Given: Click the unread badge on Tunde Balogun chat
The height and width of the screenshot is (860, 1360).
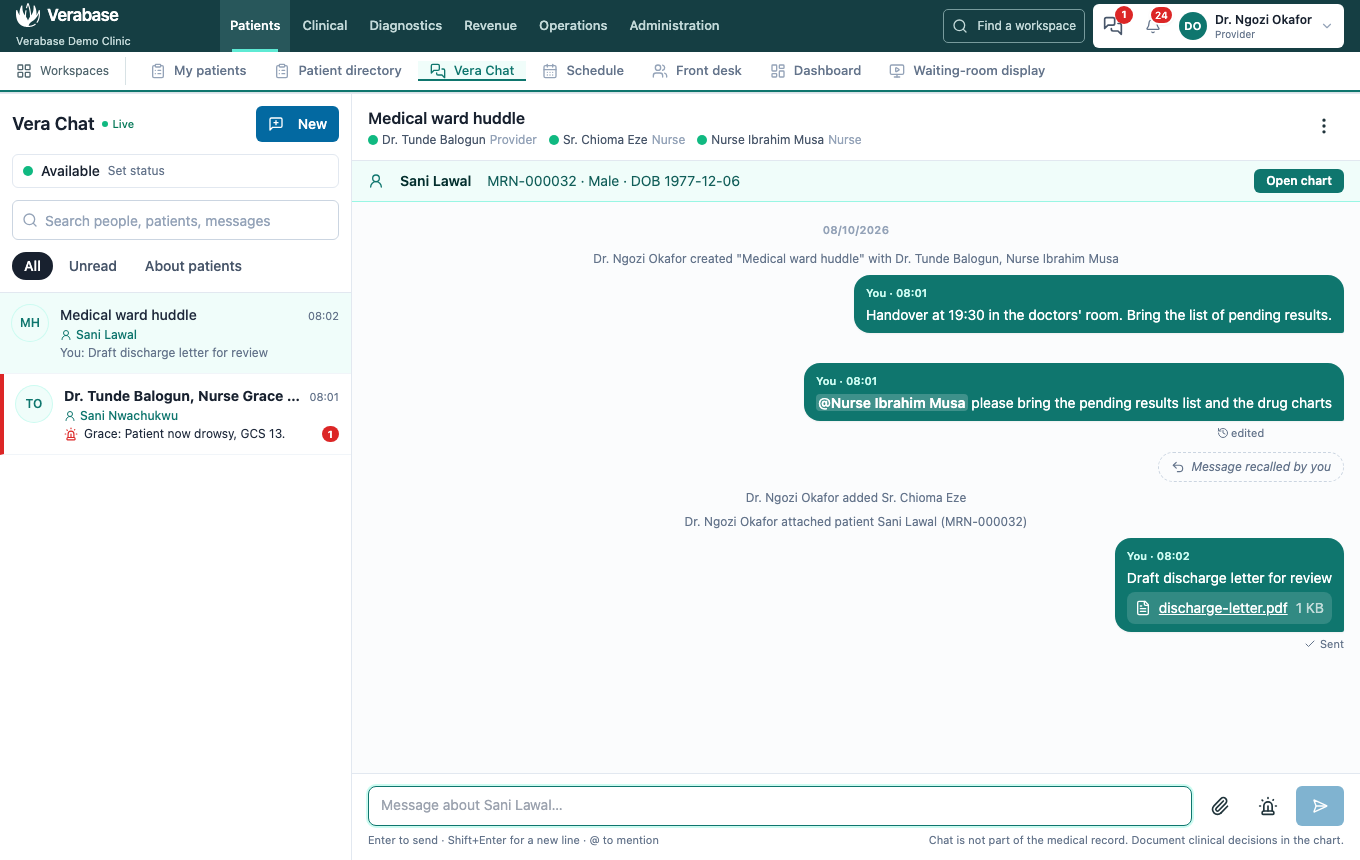Looking at the screenshot, I should 330,434.
